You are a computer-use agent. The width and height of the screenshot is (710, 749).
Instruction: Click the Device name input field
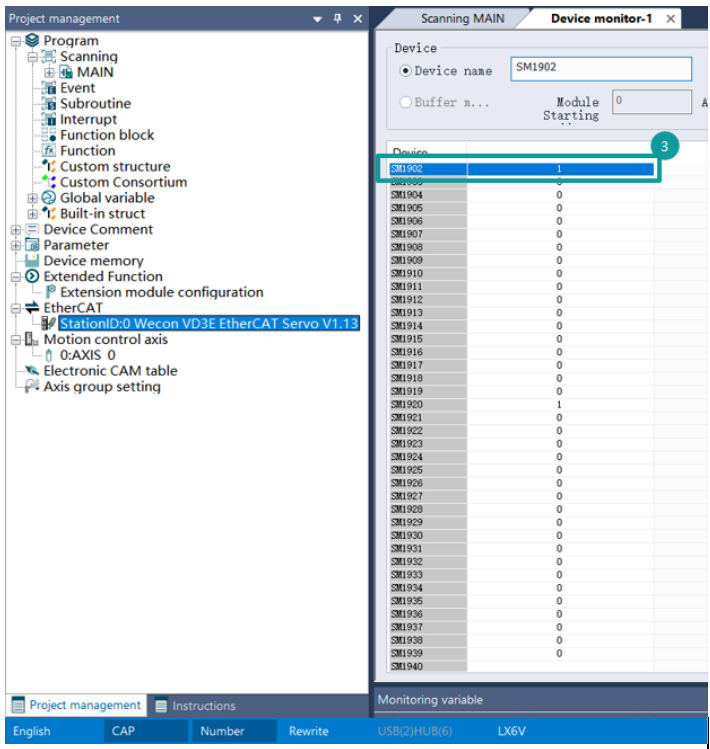coord(600,68)
